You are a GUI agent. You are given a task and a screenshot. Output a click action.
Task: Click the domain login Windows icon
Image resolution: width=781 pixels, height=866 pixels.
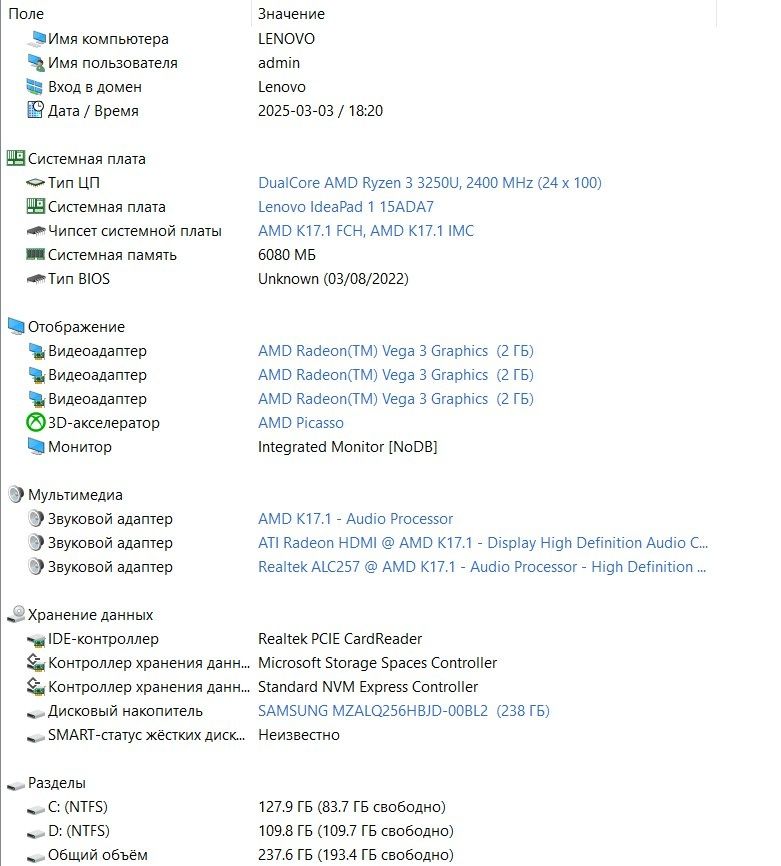pos(35,87)
